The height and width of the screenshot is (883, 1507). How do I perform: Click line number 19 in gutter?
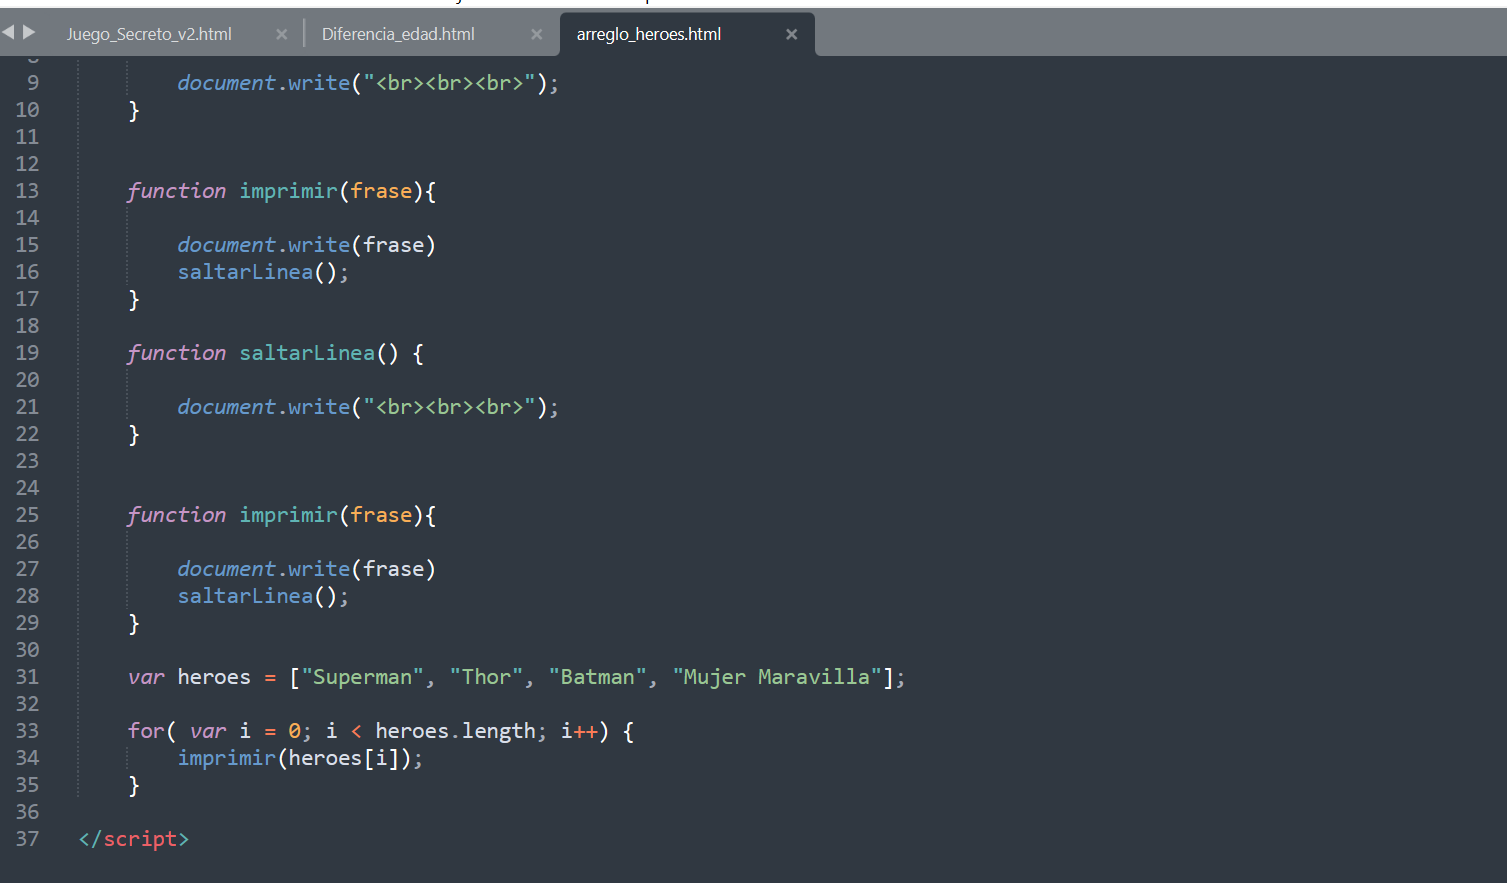(27, 353)
